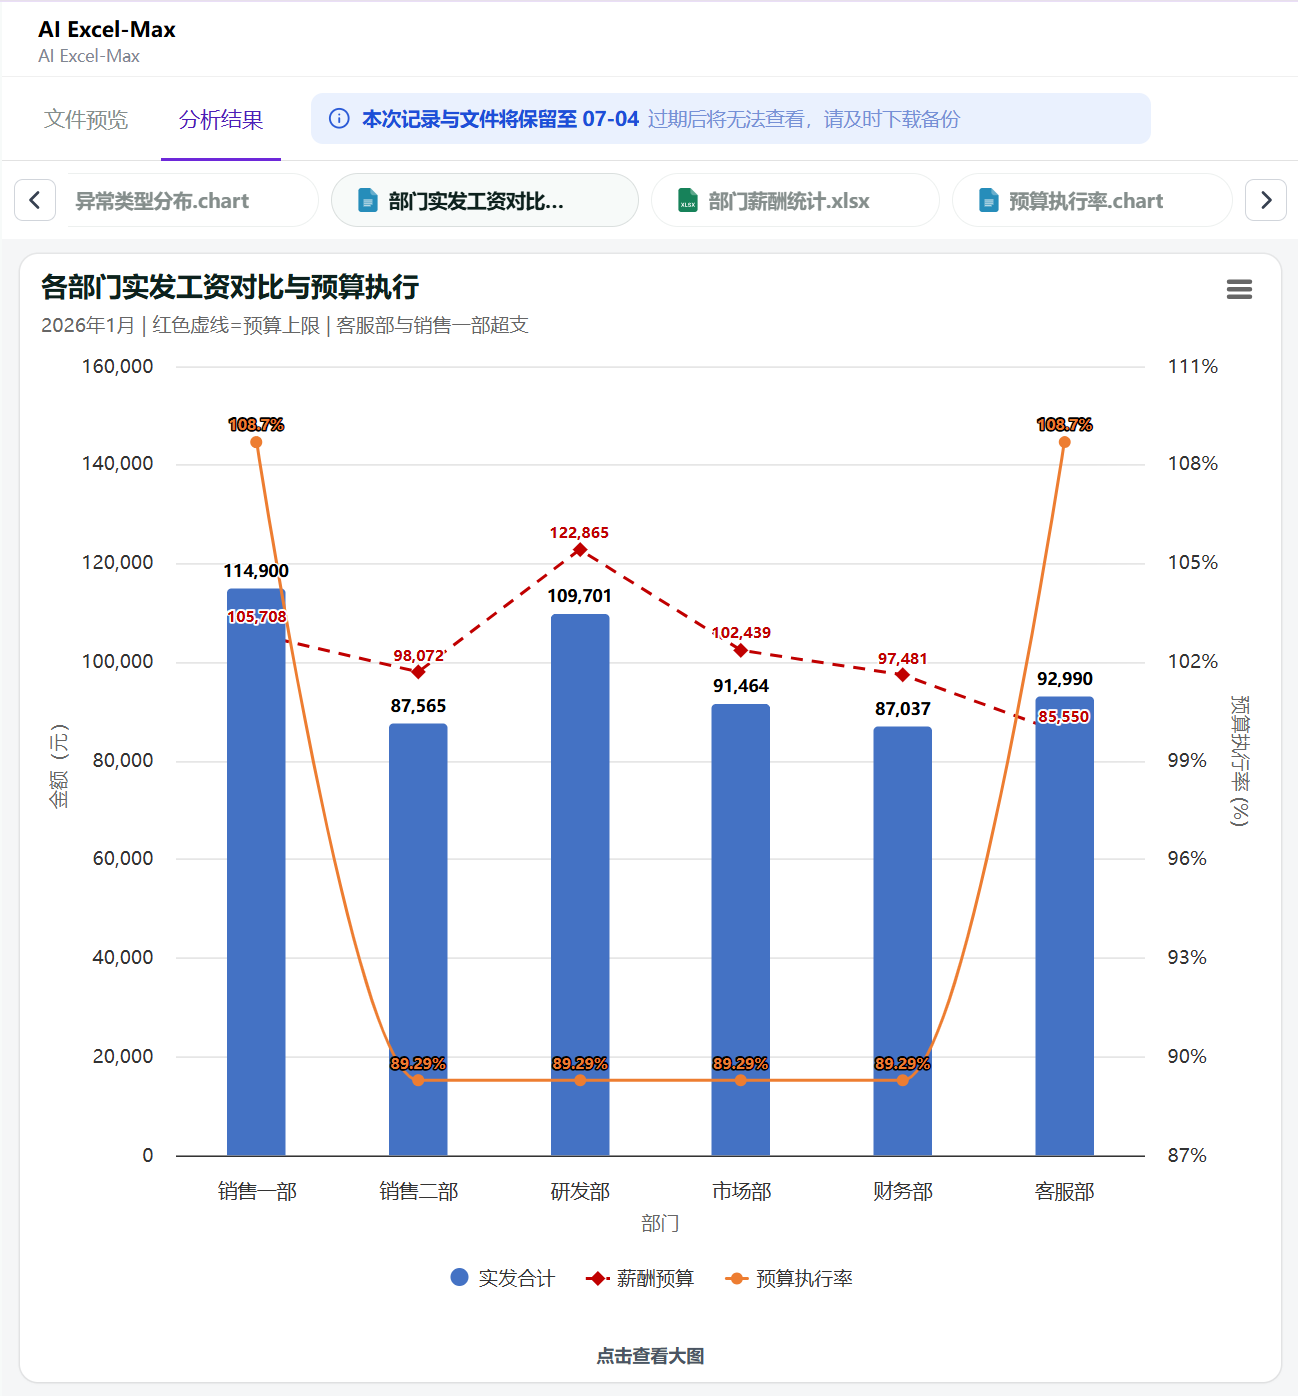Click the info icon in the retention notice
The image size is (1298, 1396).
[x=339, y=119]
